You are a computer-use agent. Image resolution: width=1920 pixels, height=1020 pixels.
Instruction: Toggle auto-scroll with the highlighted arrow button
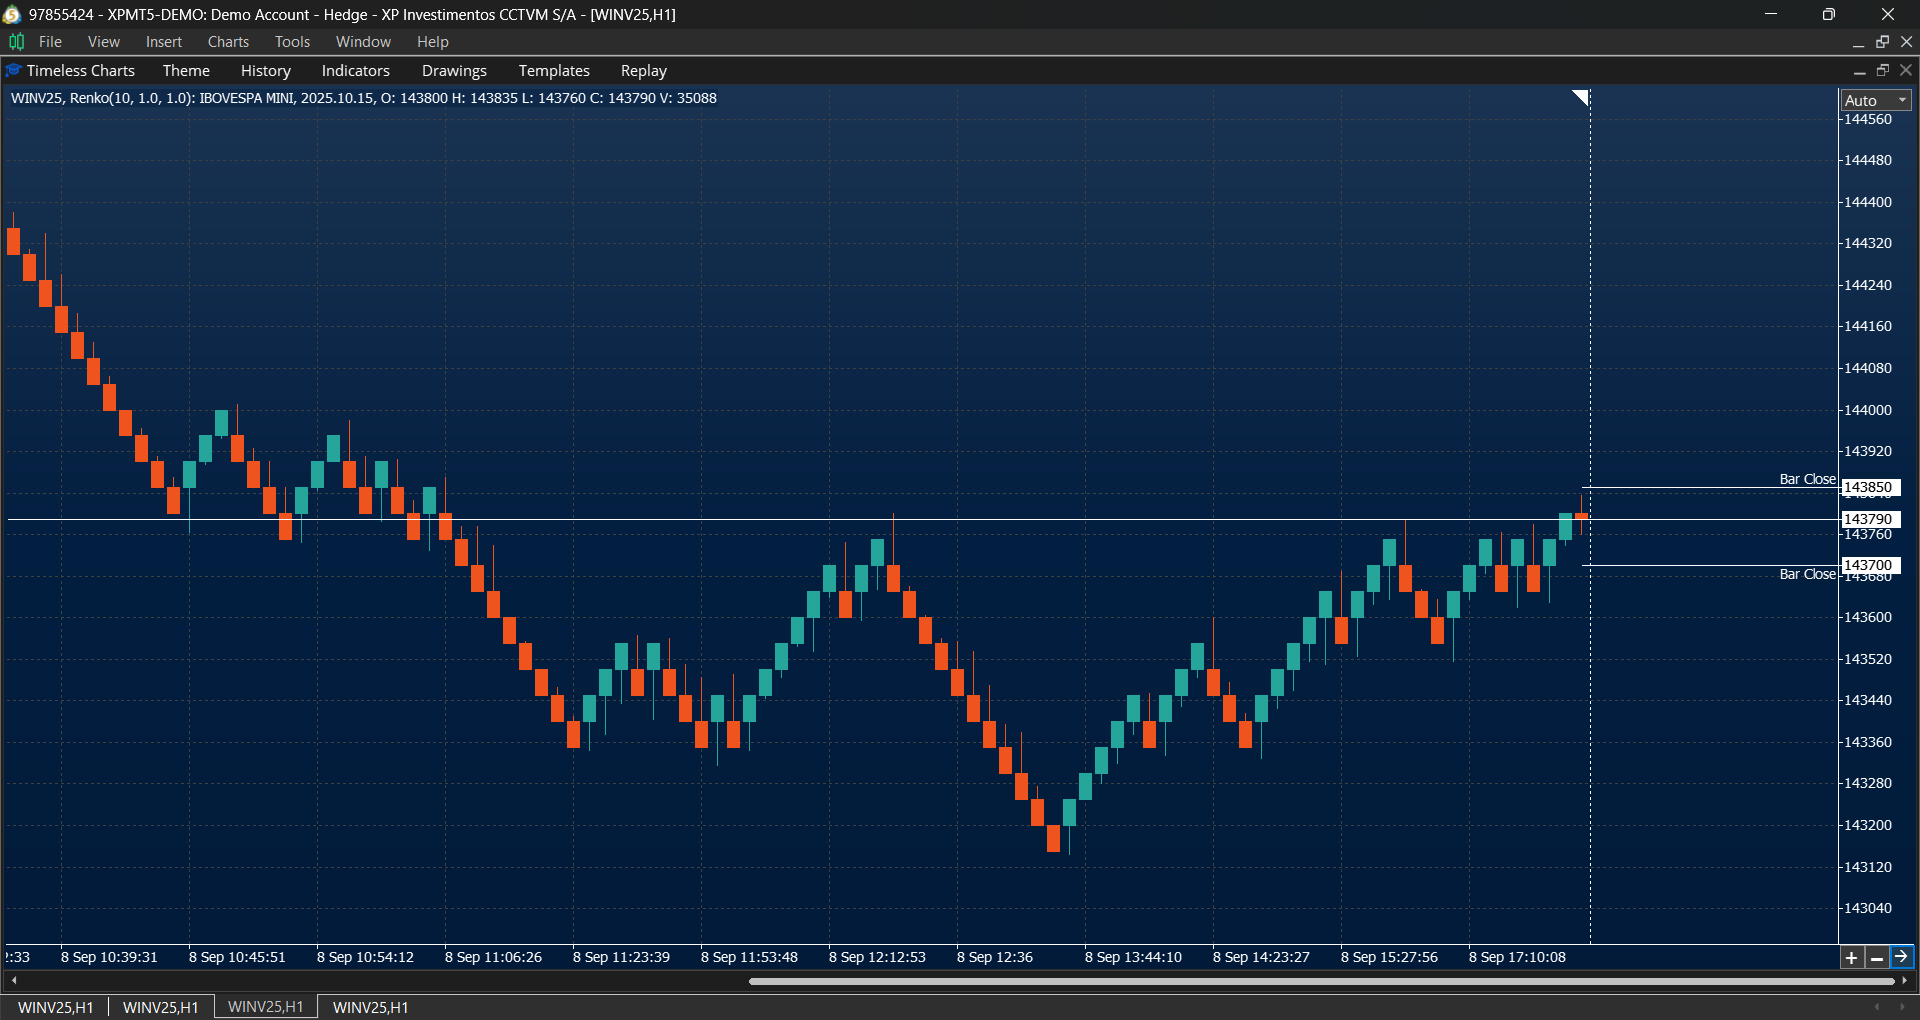click(1902, 957)
